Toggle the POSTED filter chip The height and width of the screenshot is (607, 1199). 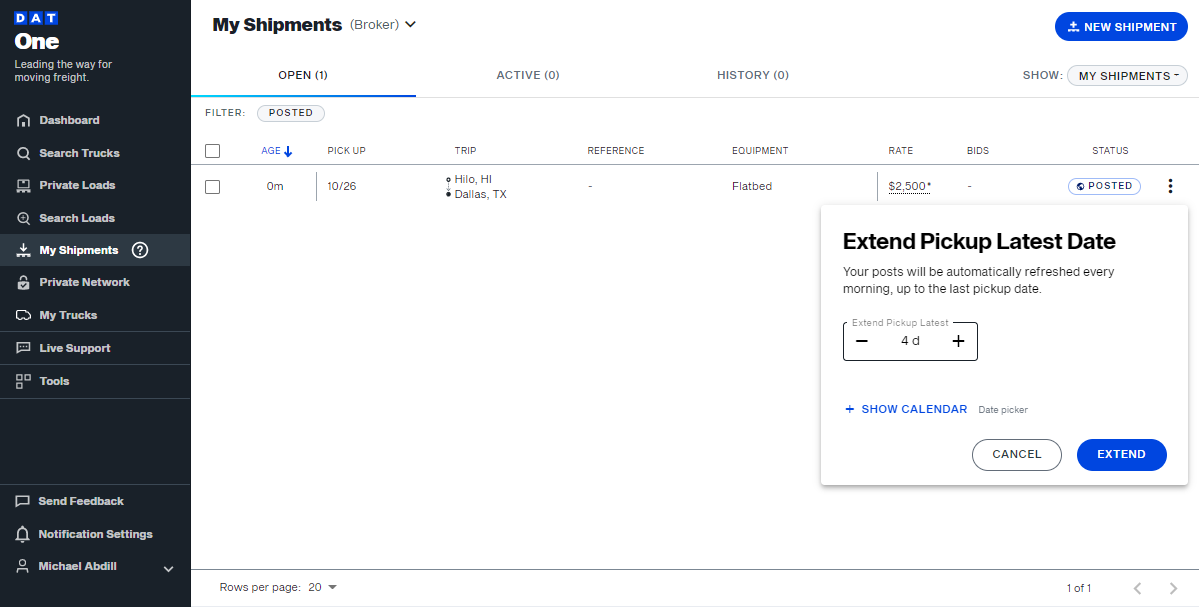tap(290, 113)
